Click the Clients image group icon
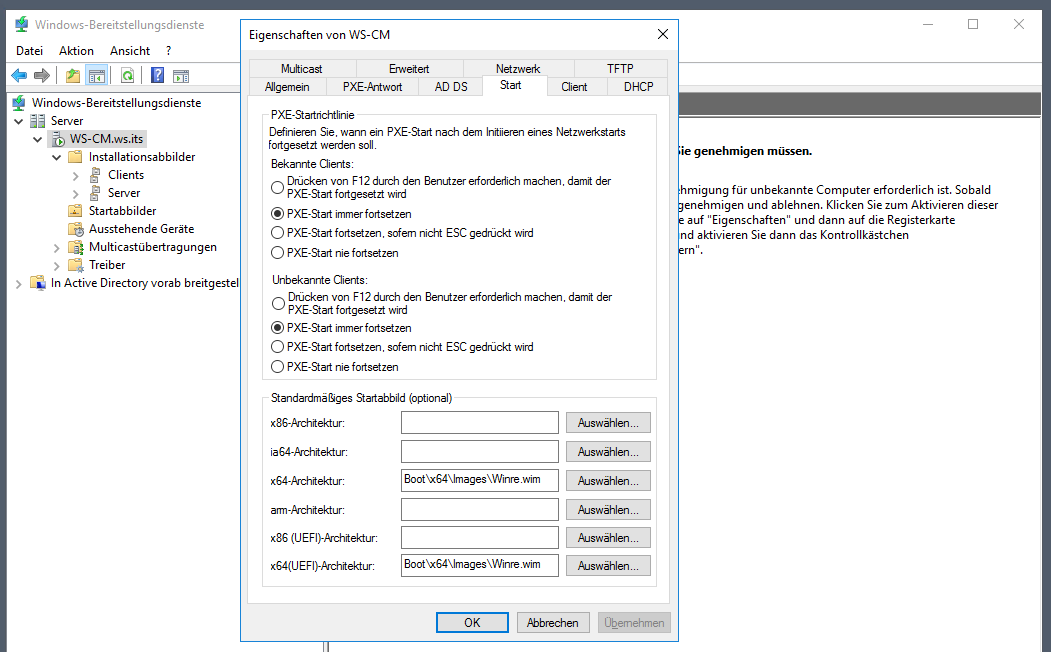Viewport: 1051px width, 652px height. point(95,175)
